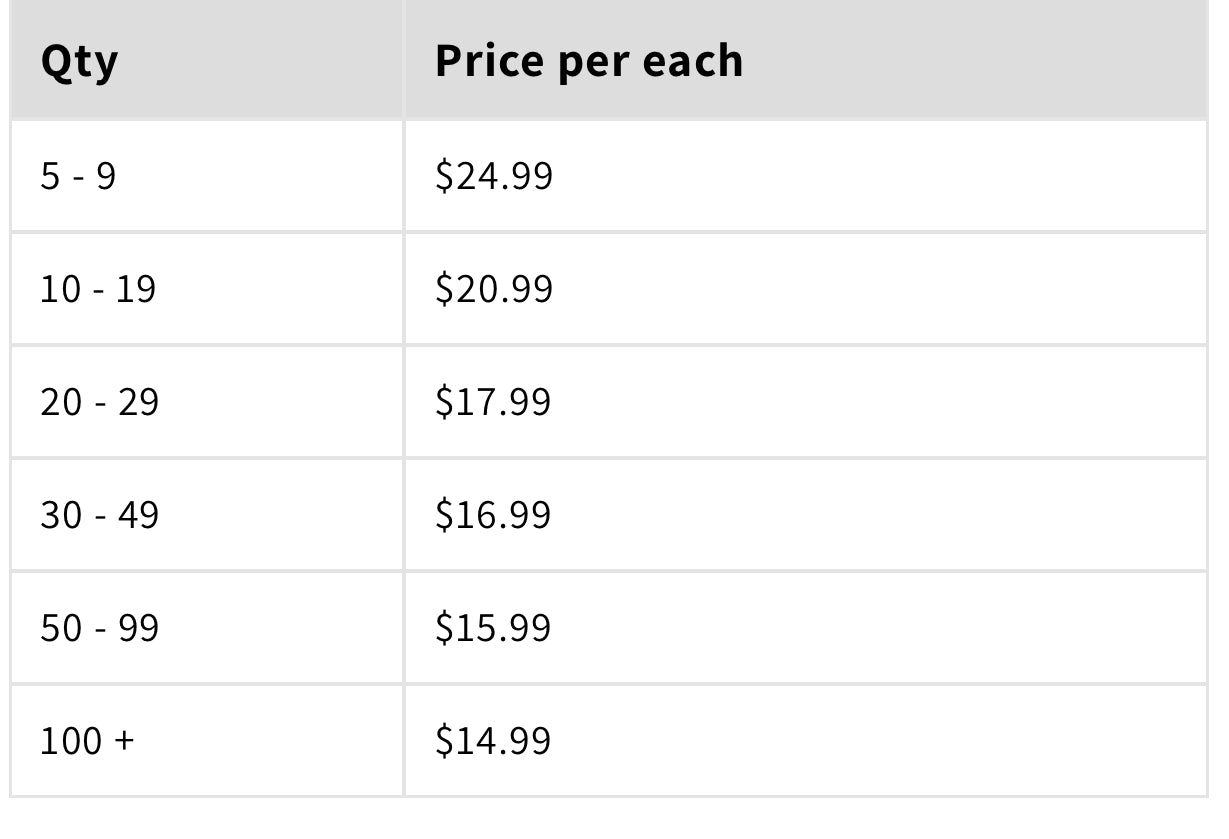This screenshot has height=839, width=1229.
Task: Click the plus sign after 100
Action: coord(123,743)
